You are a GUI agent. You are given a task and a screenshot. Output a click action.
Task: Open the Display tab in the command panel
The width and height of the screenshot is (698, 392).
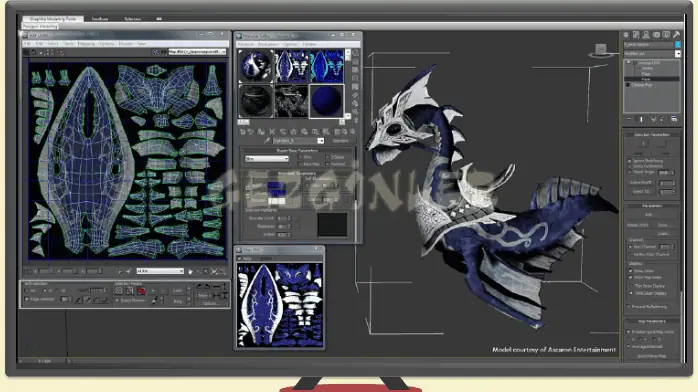(x=666, y=35)
